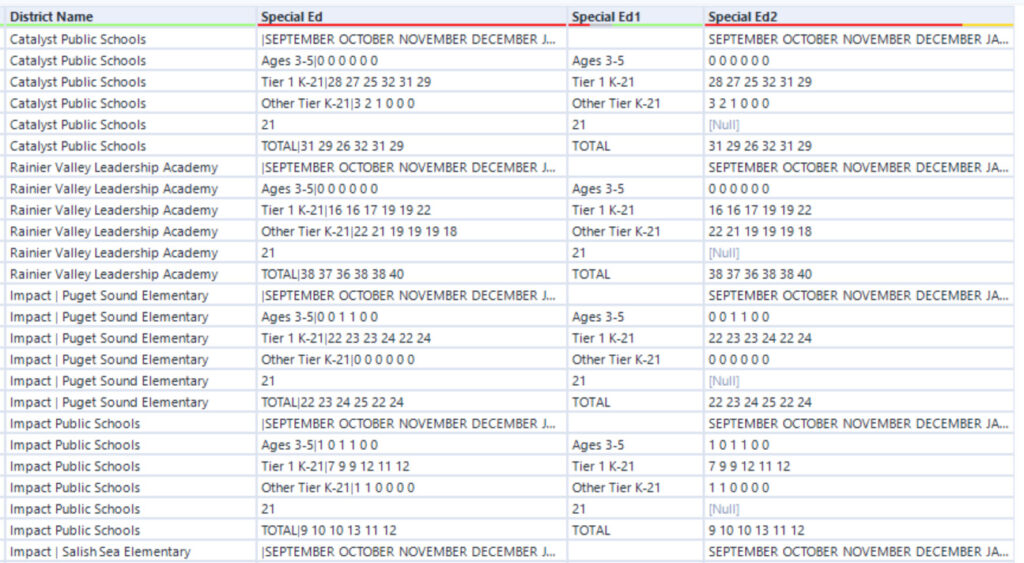The width and height of the screenshot is (1024, 563).
Task: Select district cell 'Impact | Salish Sea Elementary'
Action: pos(130,552)
